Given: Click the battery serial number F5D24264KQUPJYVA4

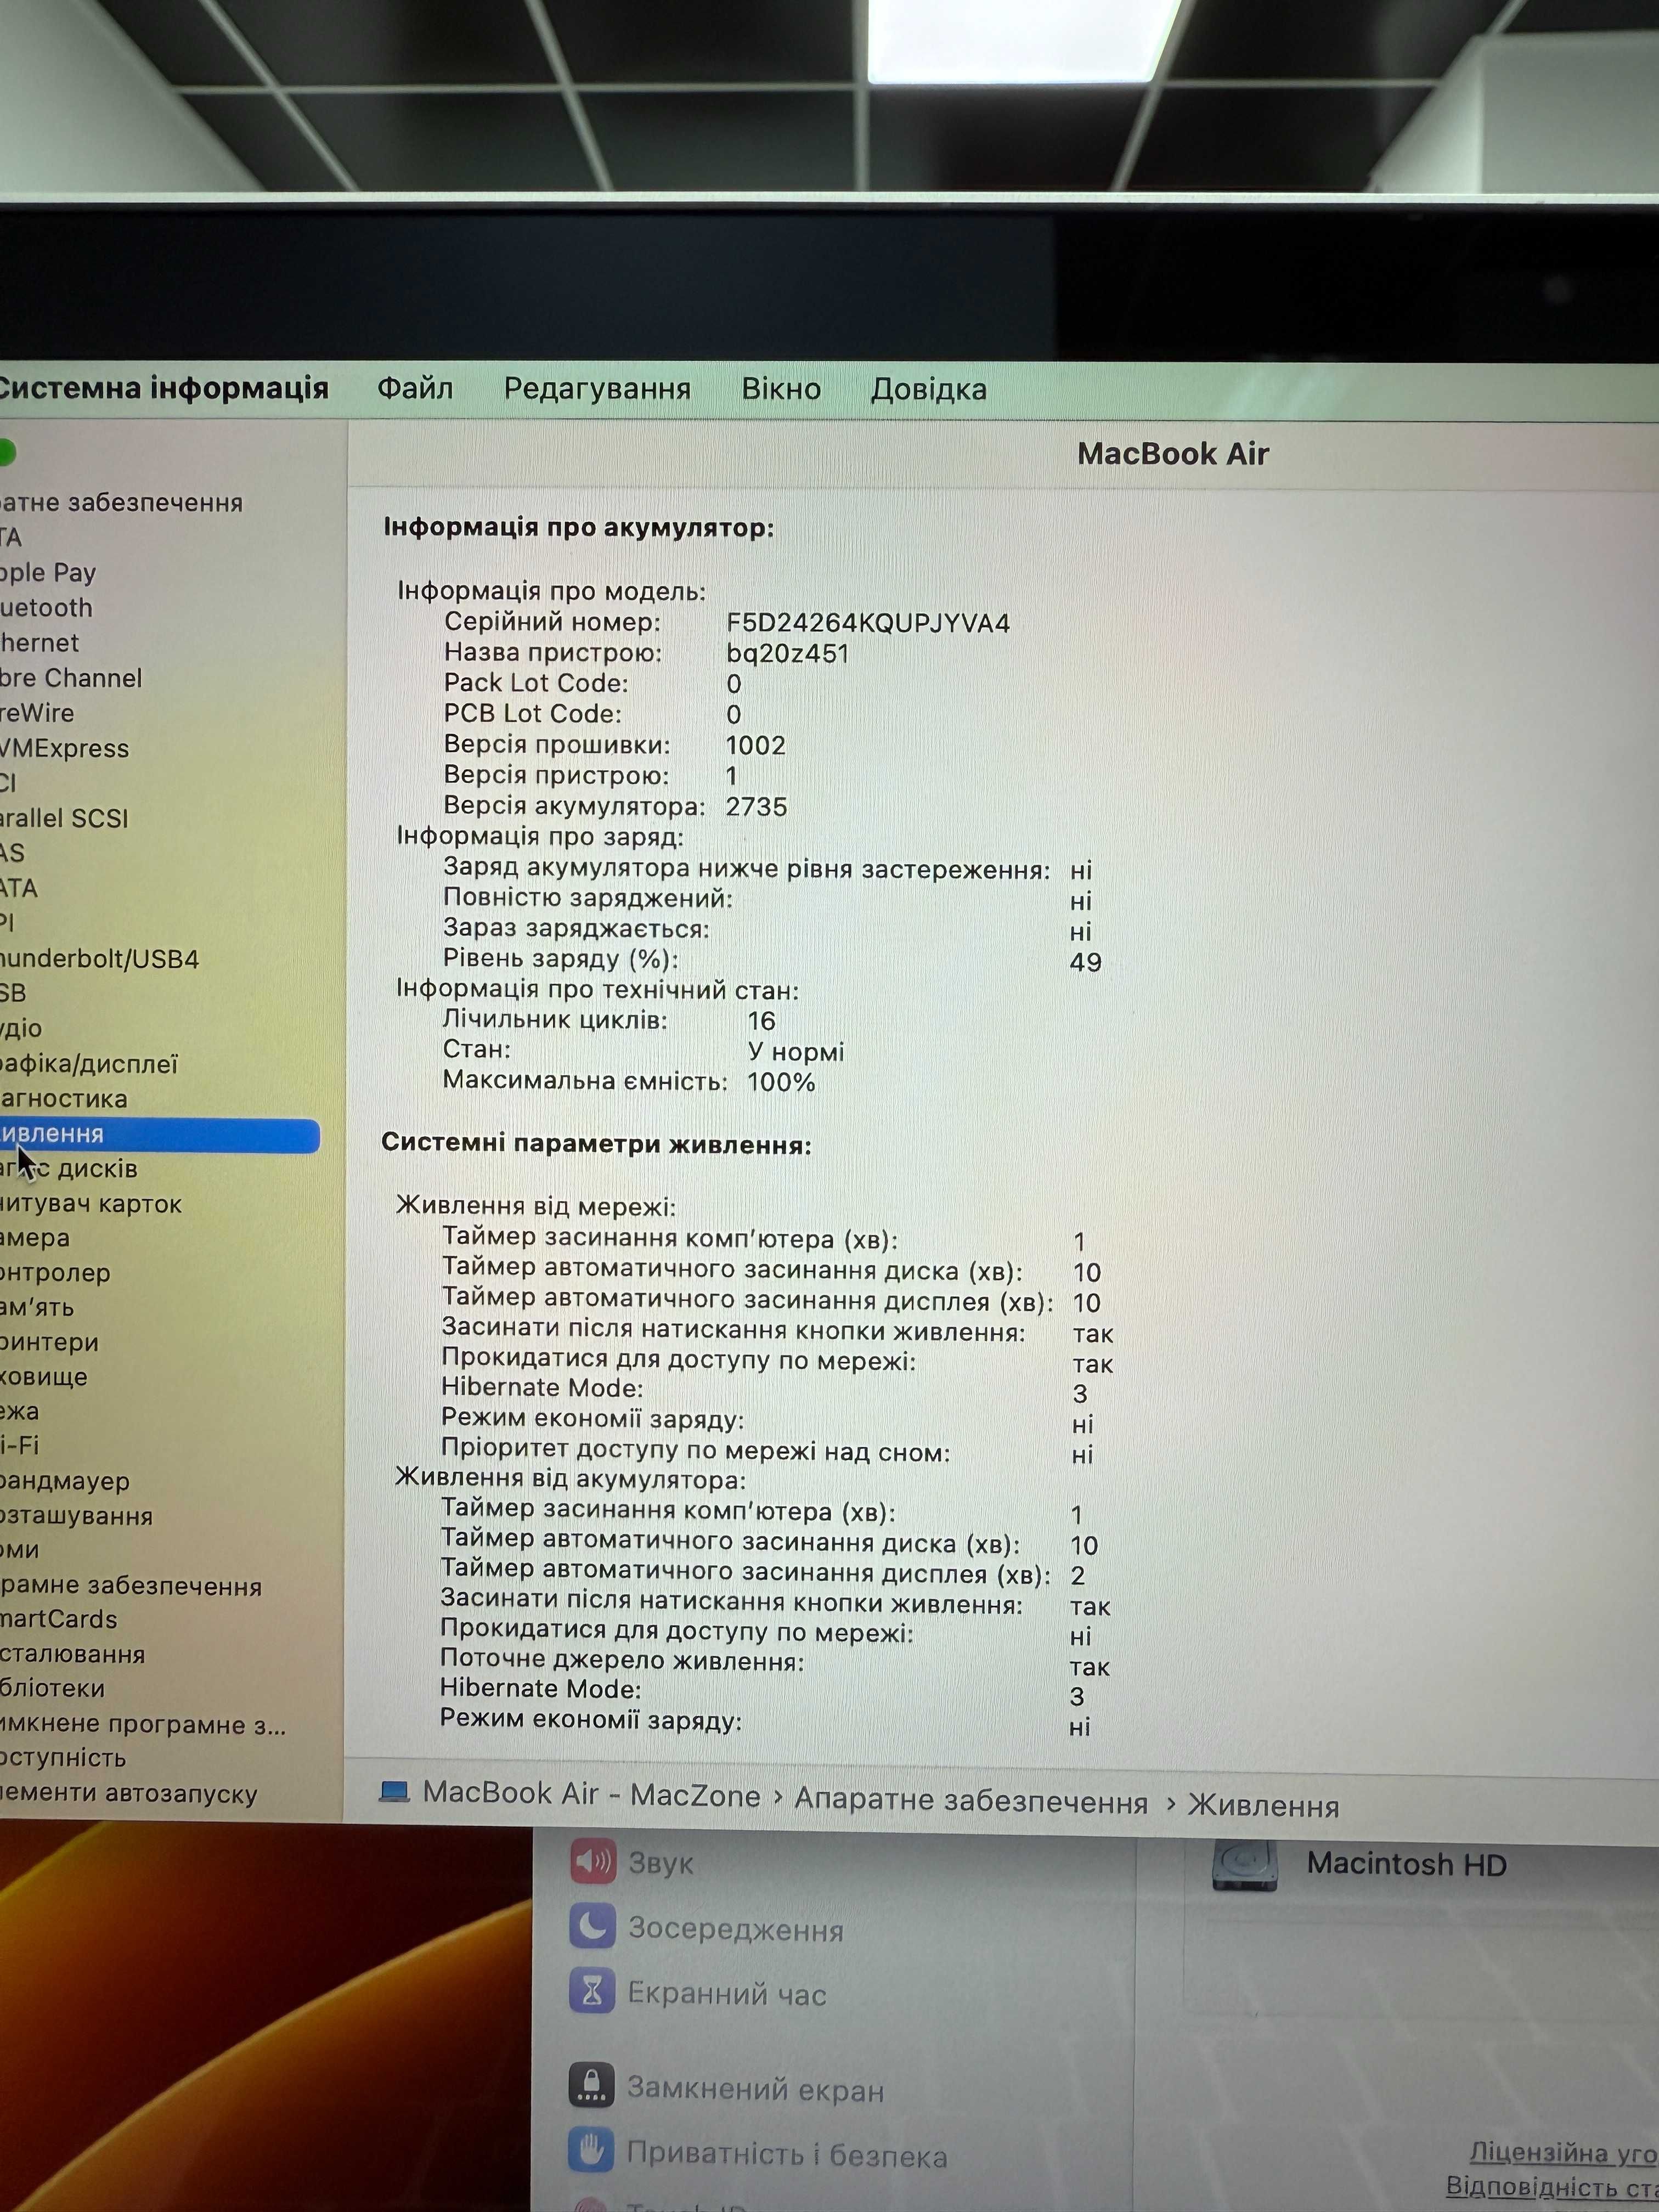Looking at the screenshot, I should [868, 623].
